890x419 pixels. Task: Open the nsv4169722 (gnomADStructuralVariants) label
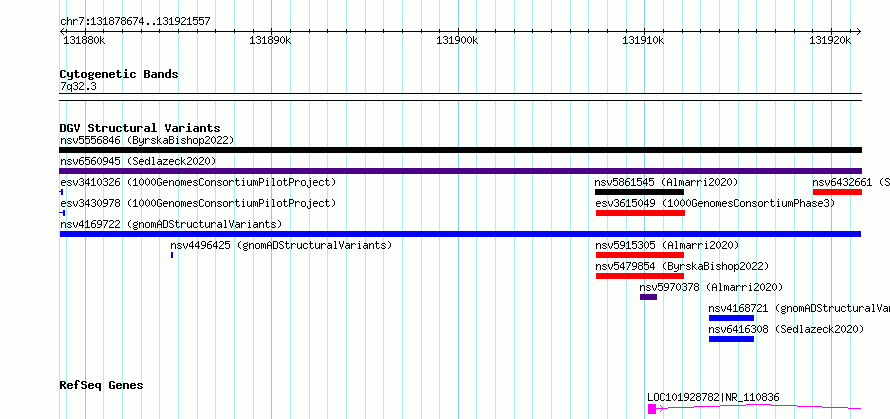[x=171, y=224]
